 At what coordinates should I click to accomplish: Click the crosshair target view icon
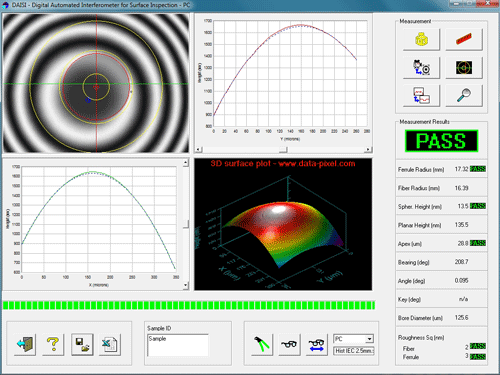(464, 68)
